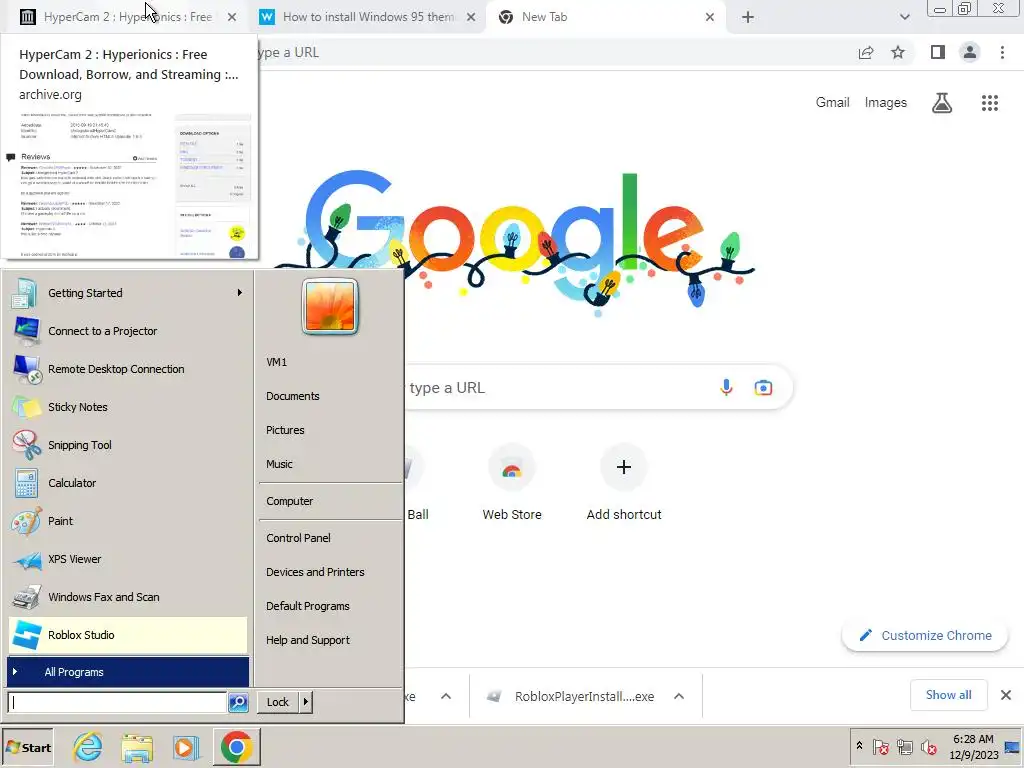Click the Start menu search magnifier button
Image resolution: width=1024 pixels, height=768 pixels.
[x=238, y=702]
